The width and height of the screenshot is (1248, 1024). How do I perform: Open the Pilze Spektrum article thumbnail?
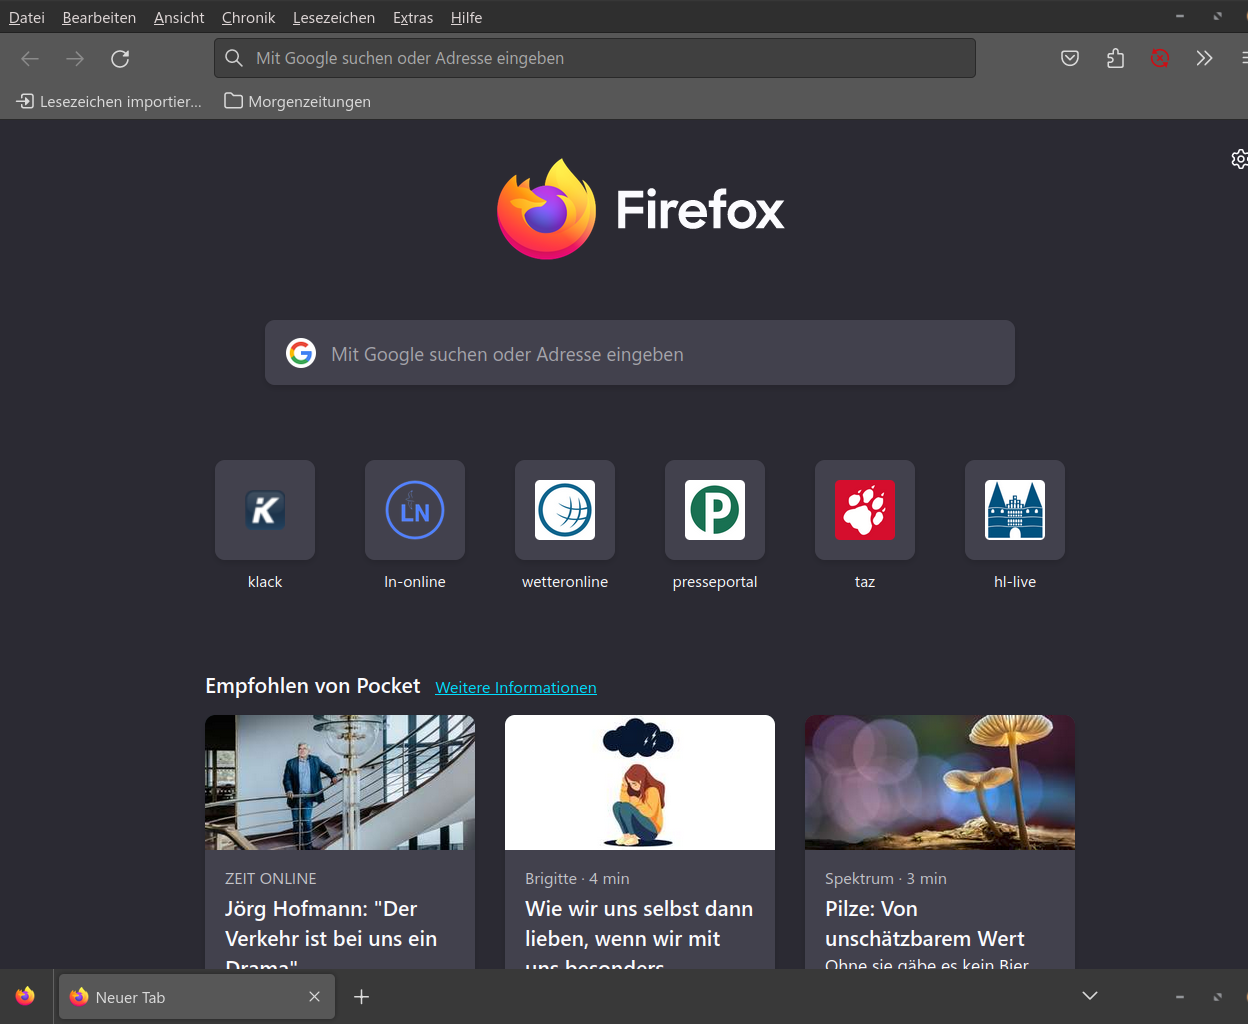coord(940,782)
